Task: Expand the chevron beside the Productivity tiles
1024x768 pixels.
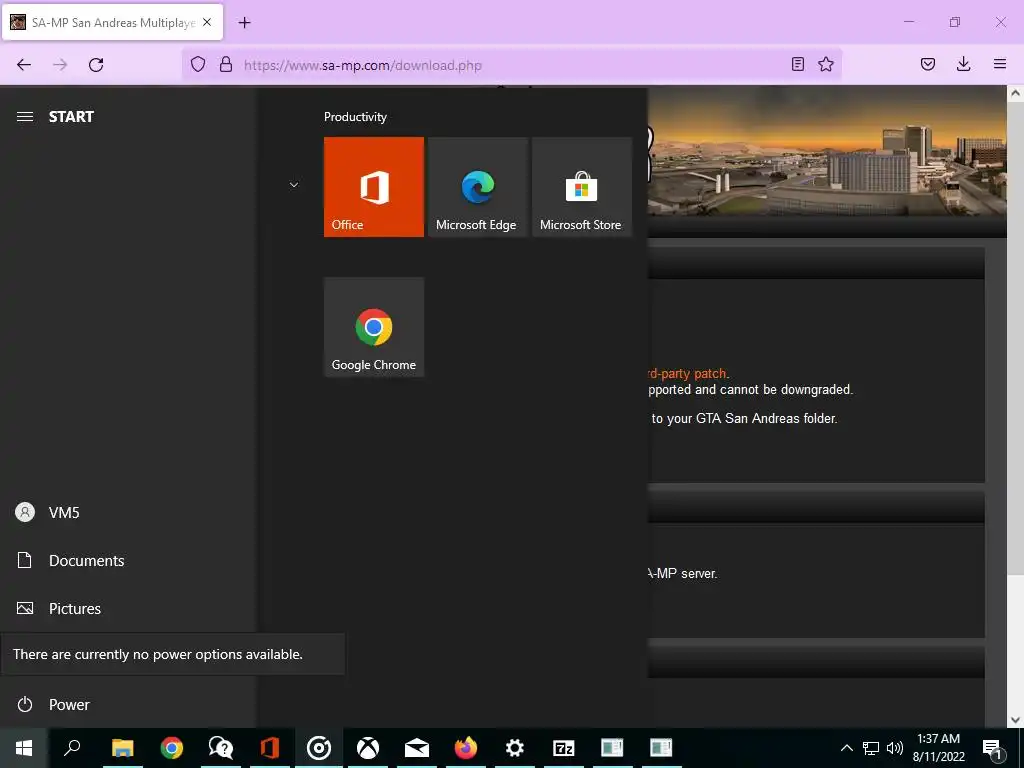Action: click(294, 185)
